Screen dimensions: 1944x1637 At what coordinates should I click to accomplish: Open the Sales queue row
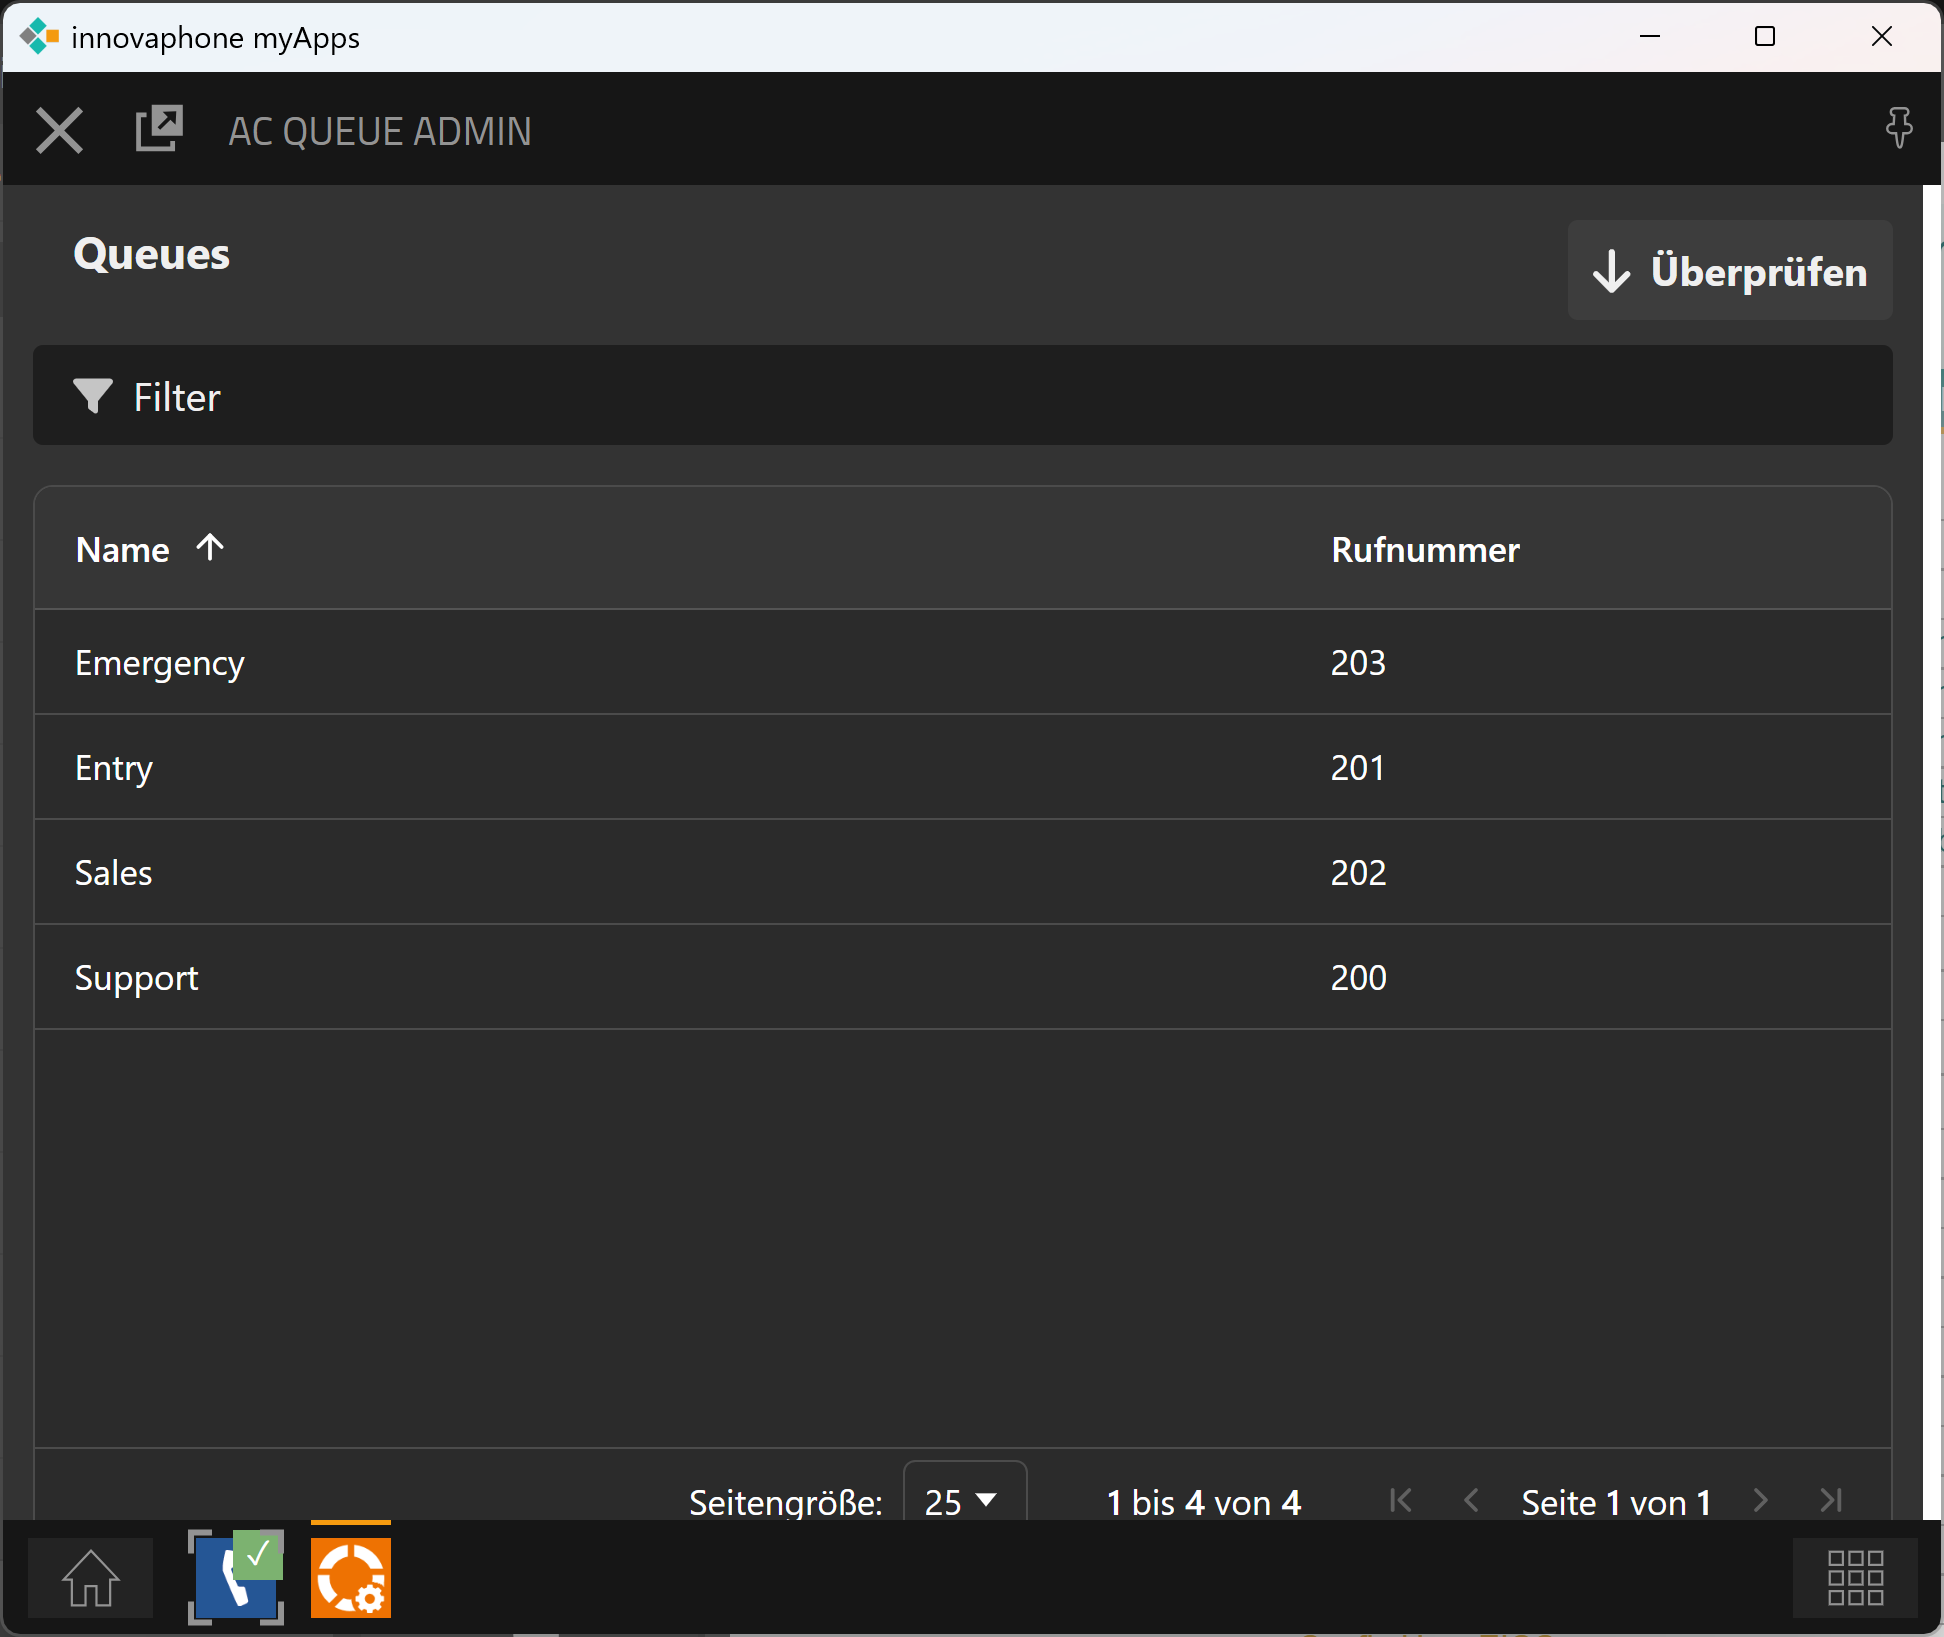tap(114, 873)
